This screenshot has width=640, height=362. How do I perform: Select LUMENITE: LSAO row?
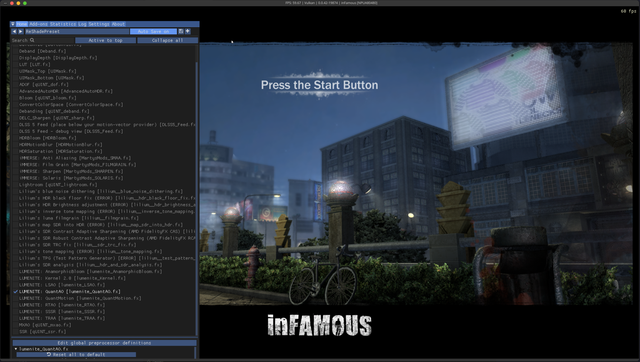62,285
